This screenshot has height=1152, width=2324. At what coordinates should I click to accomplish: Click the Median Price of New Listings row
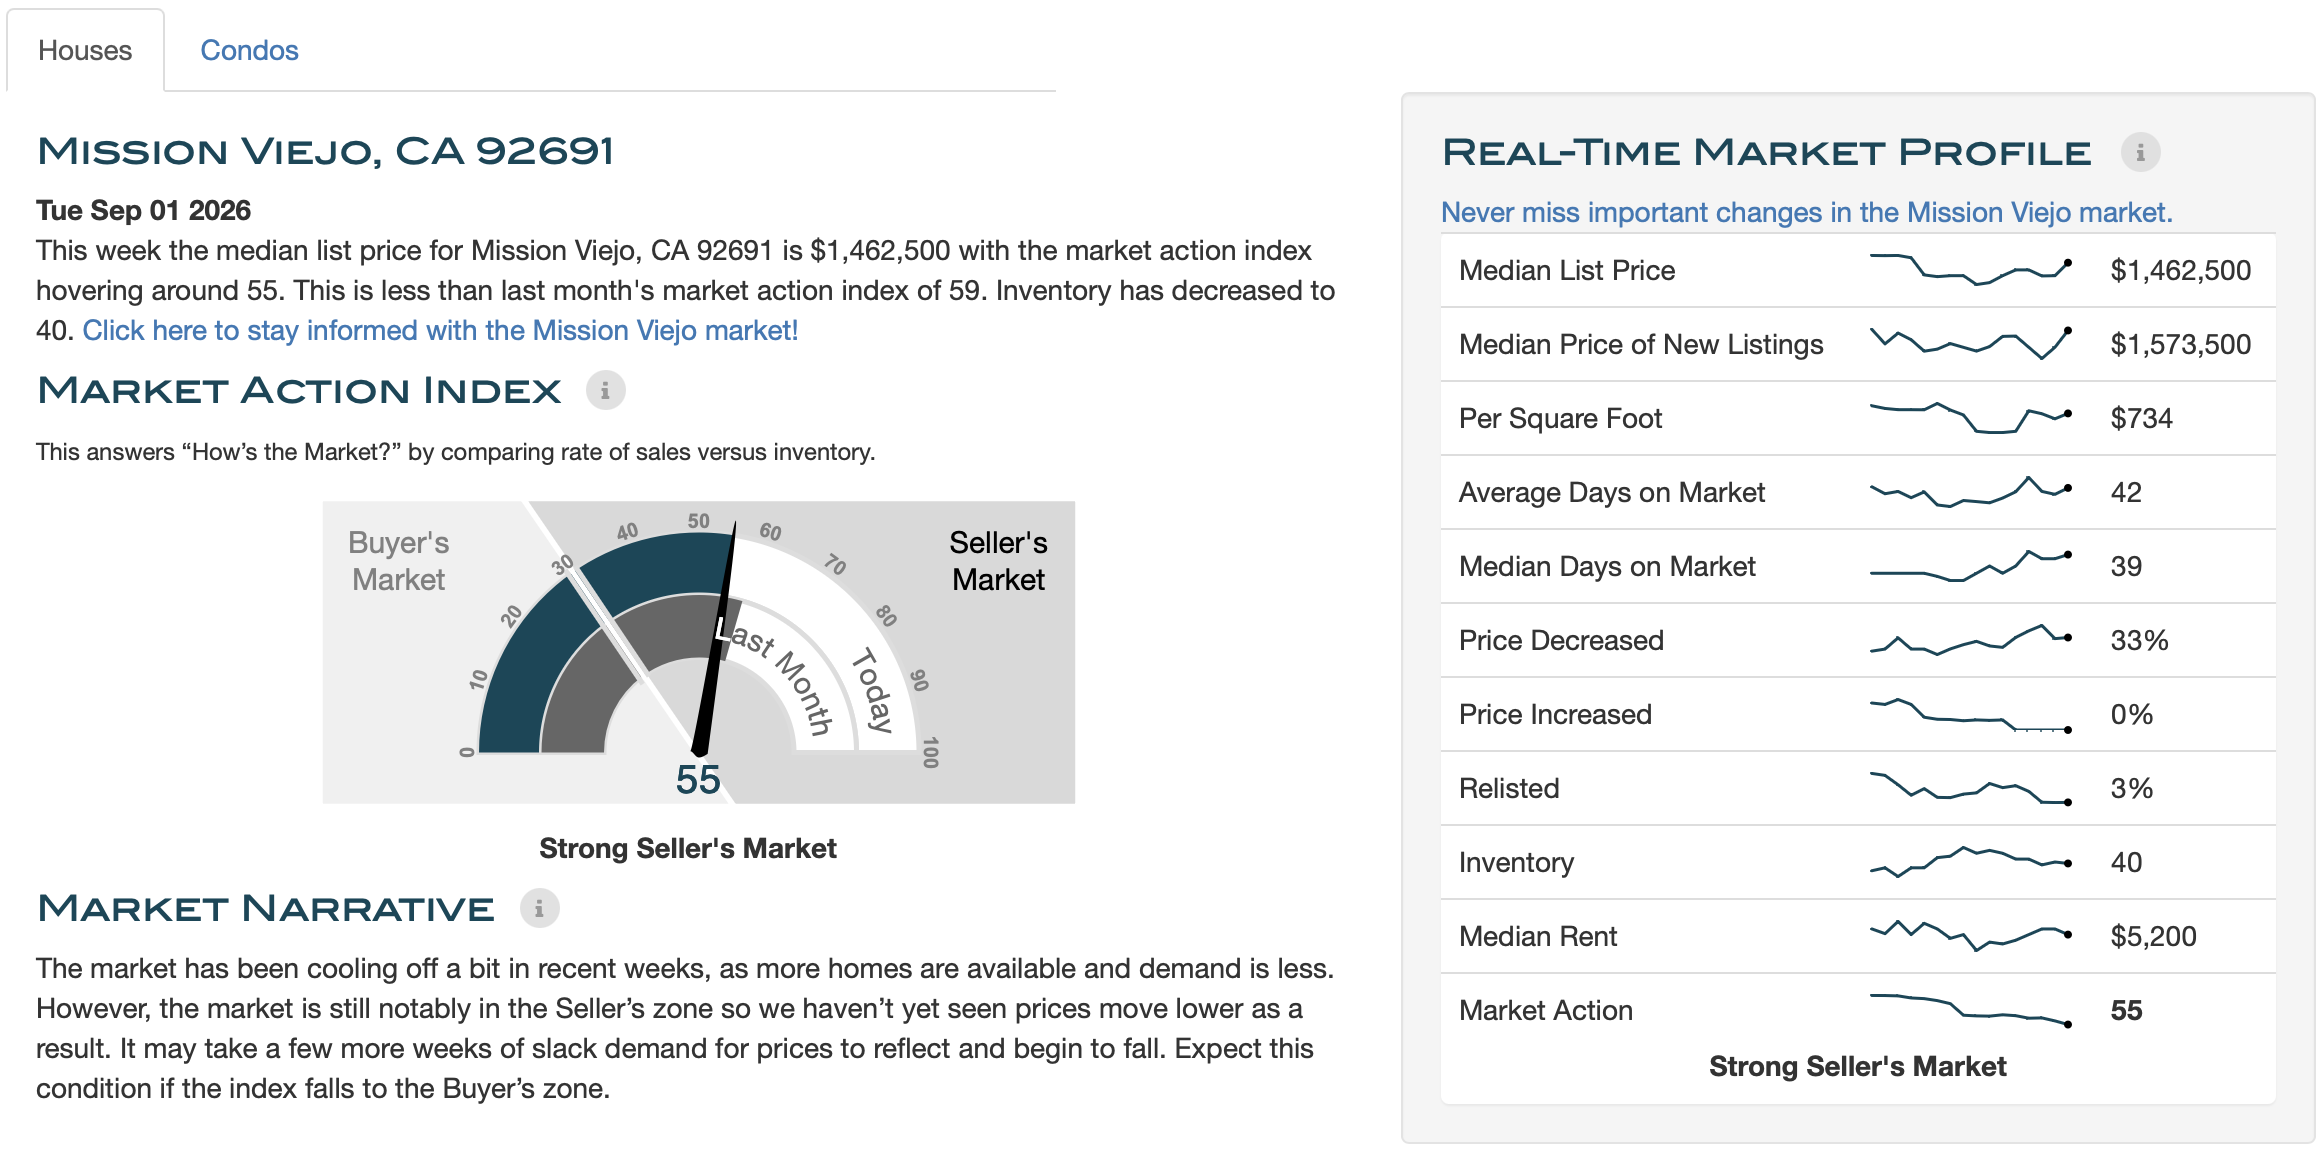tap(1858, 344)
